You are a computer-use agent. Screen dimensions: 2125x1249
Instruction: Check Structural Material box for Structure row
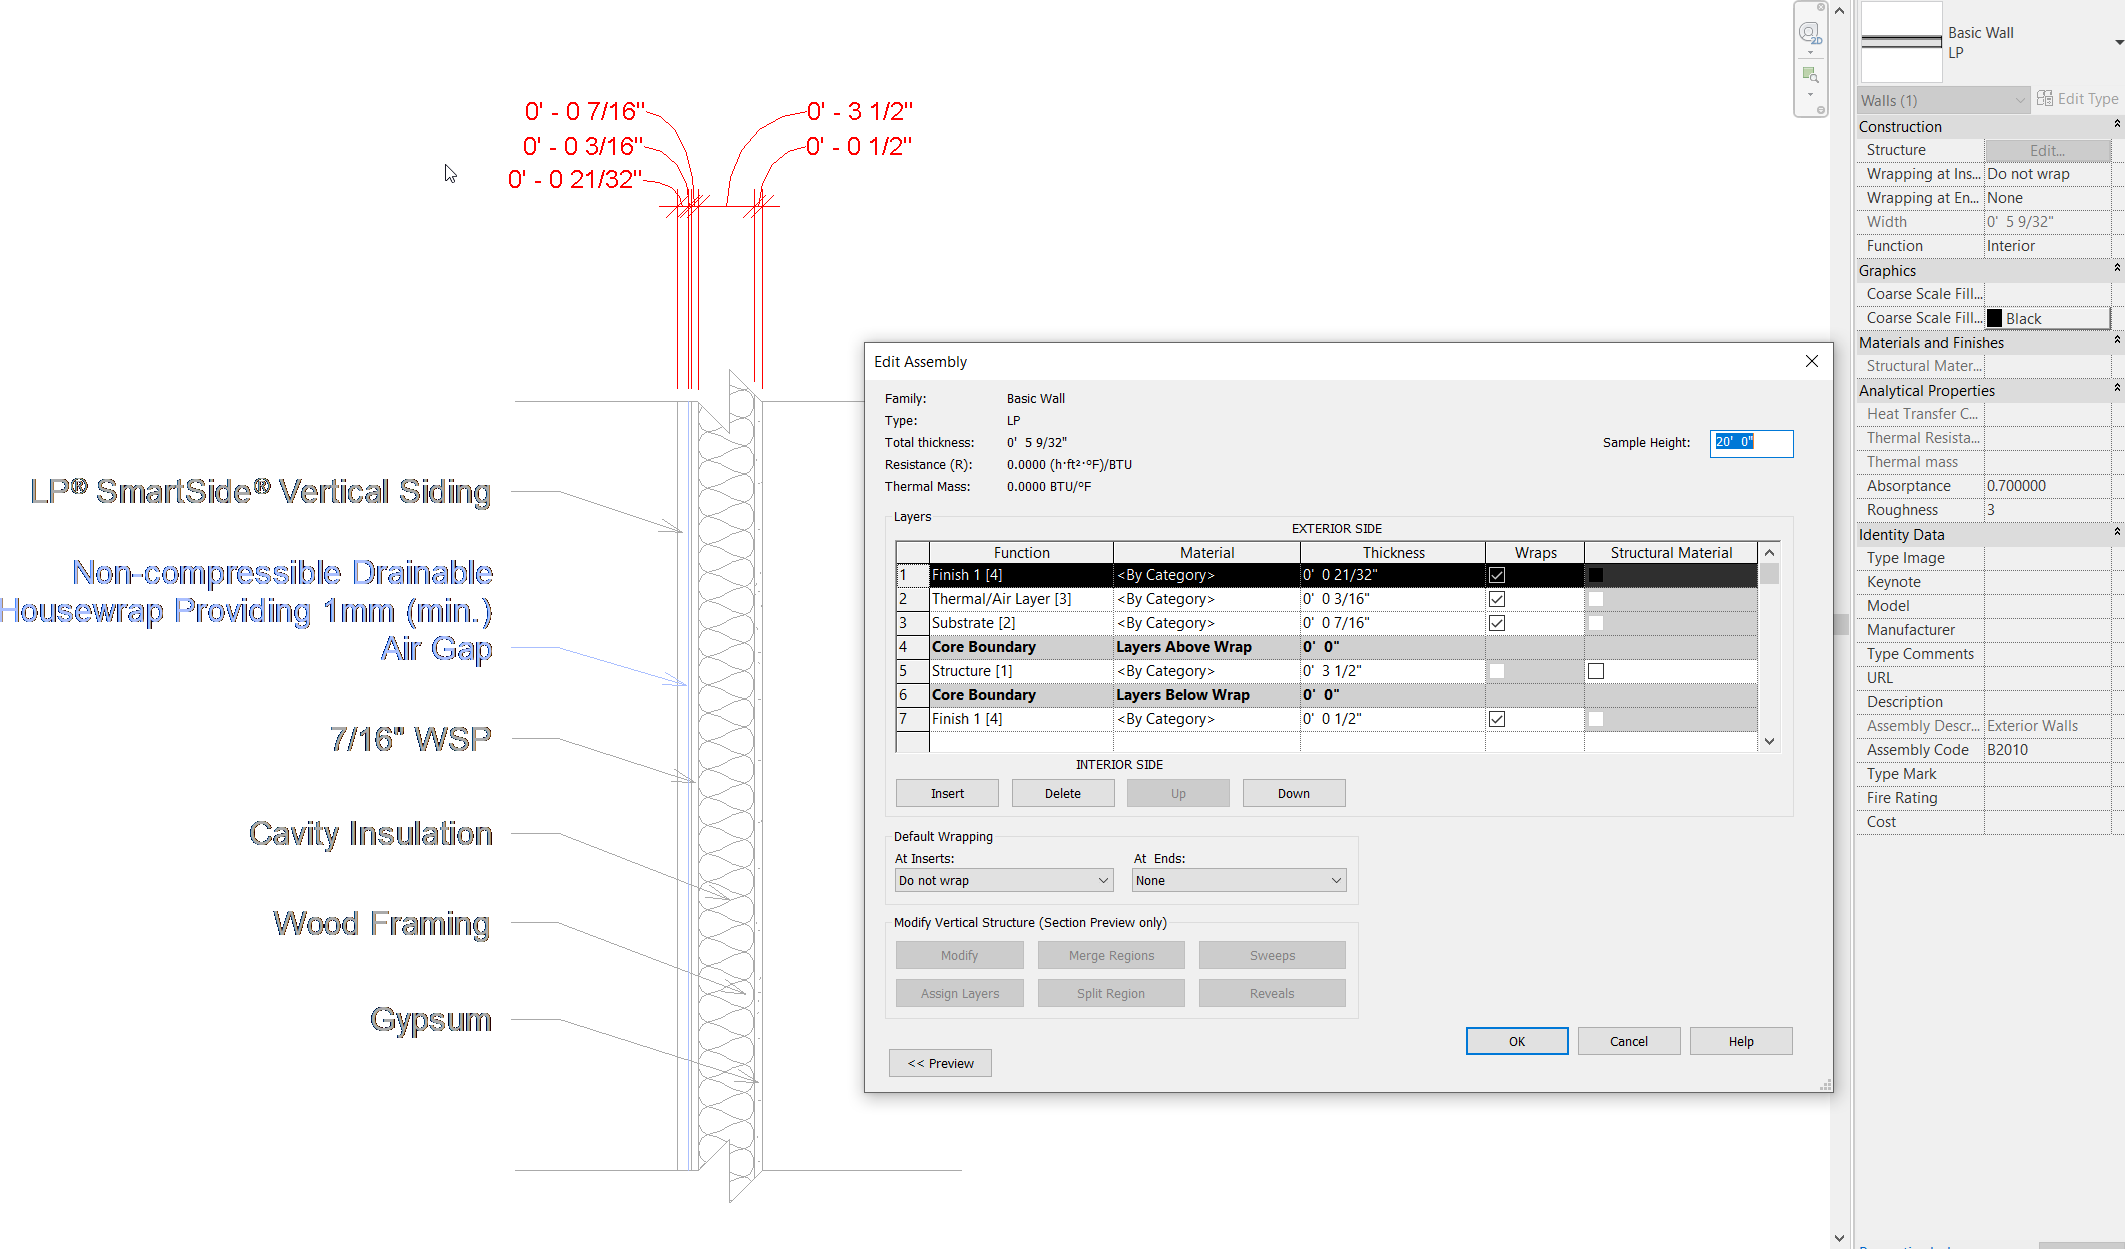[x=1596, y=671]
